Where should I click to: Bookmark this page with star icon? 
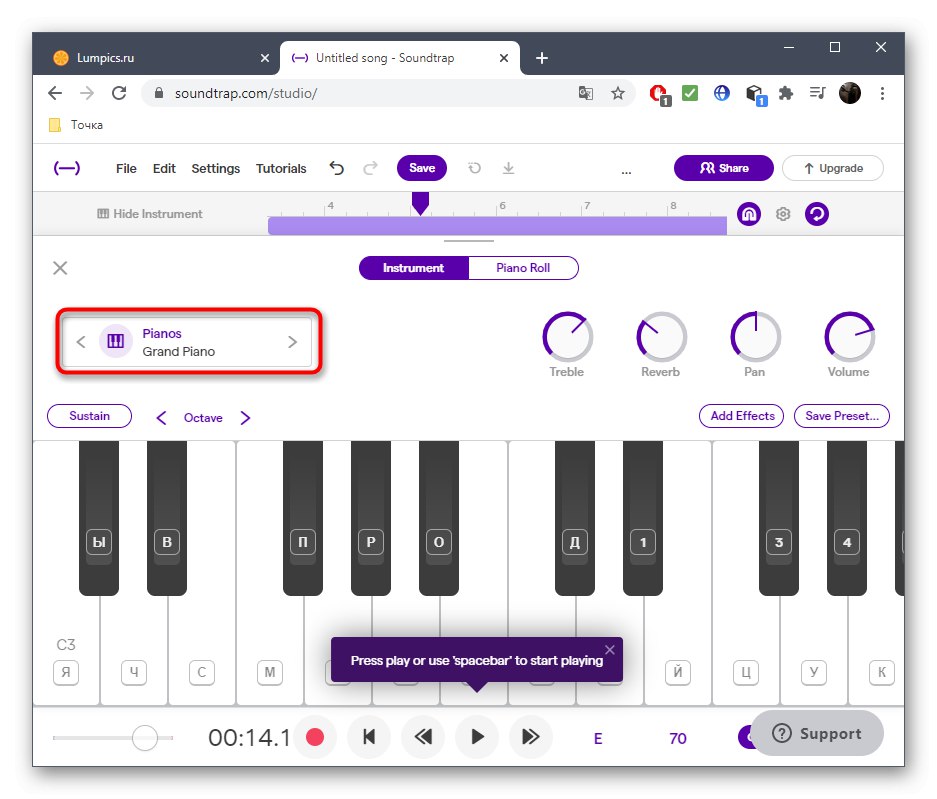tap(618, 93)
